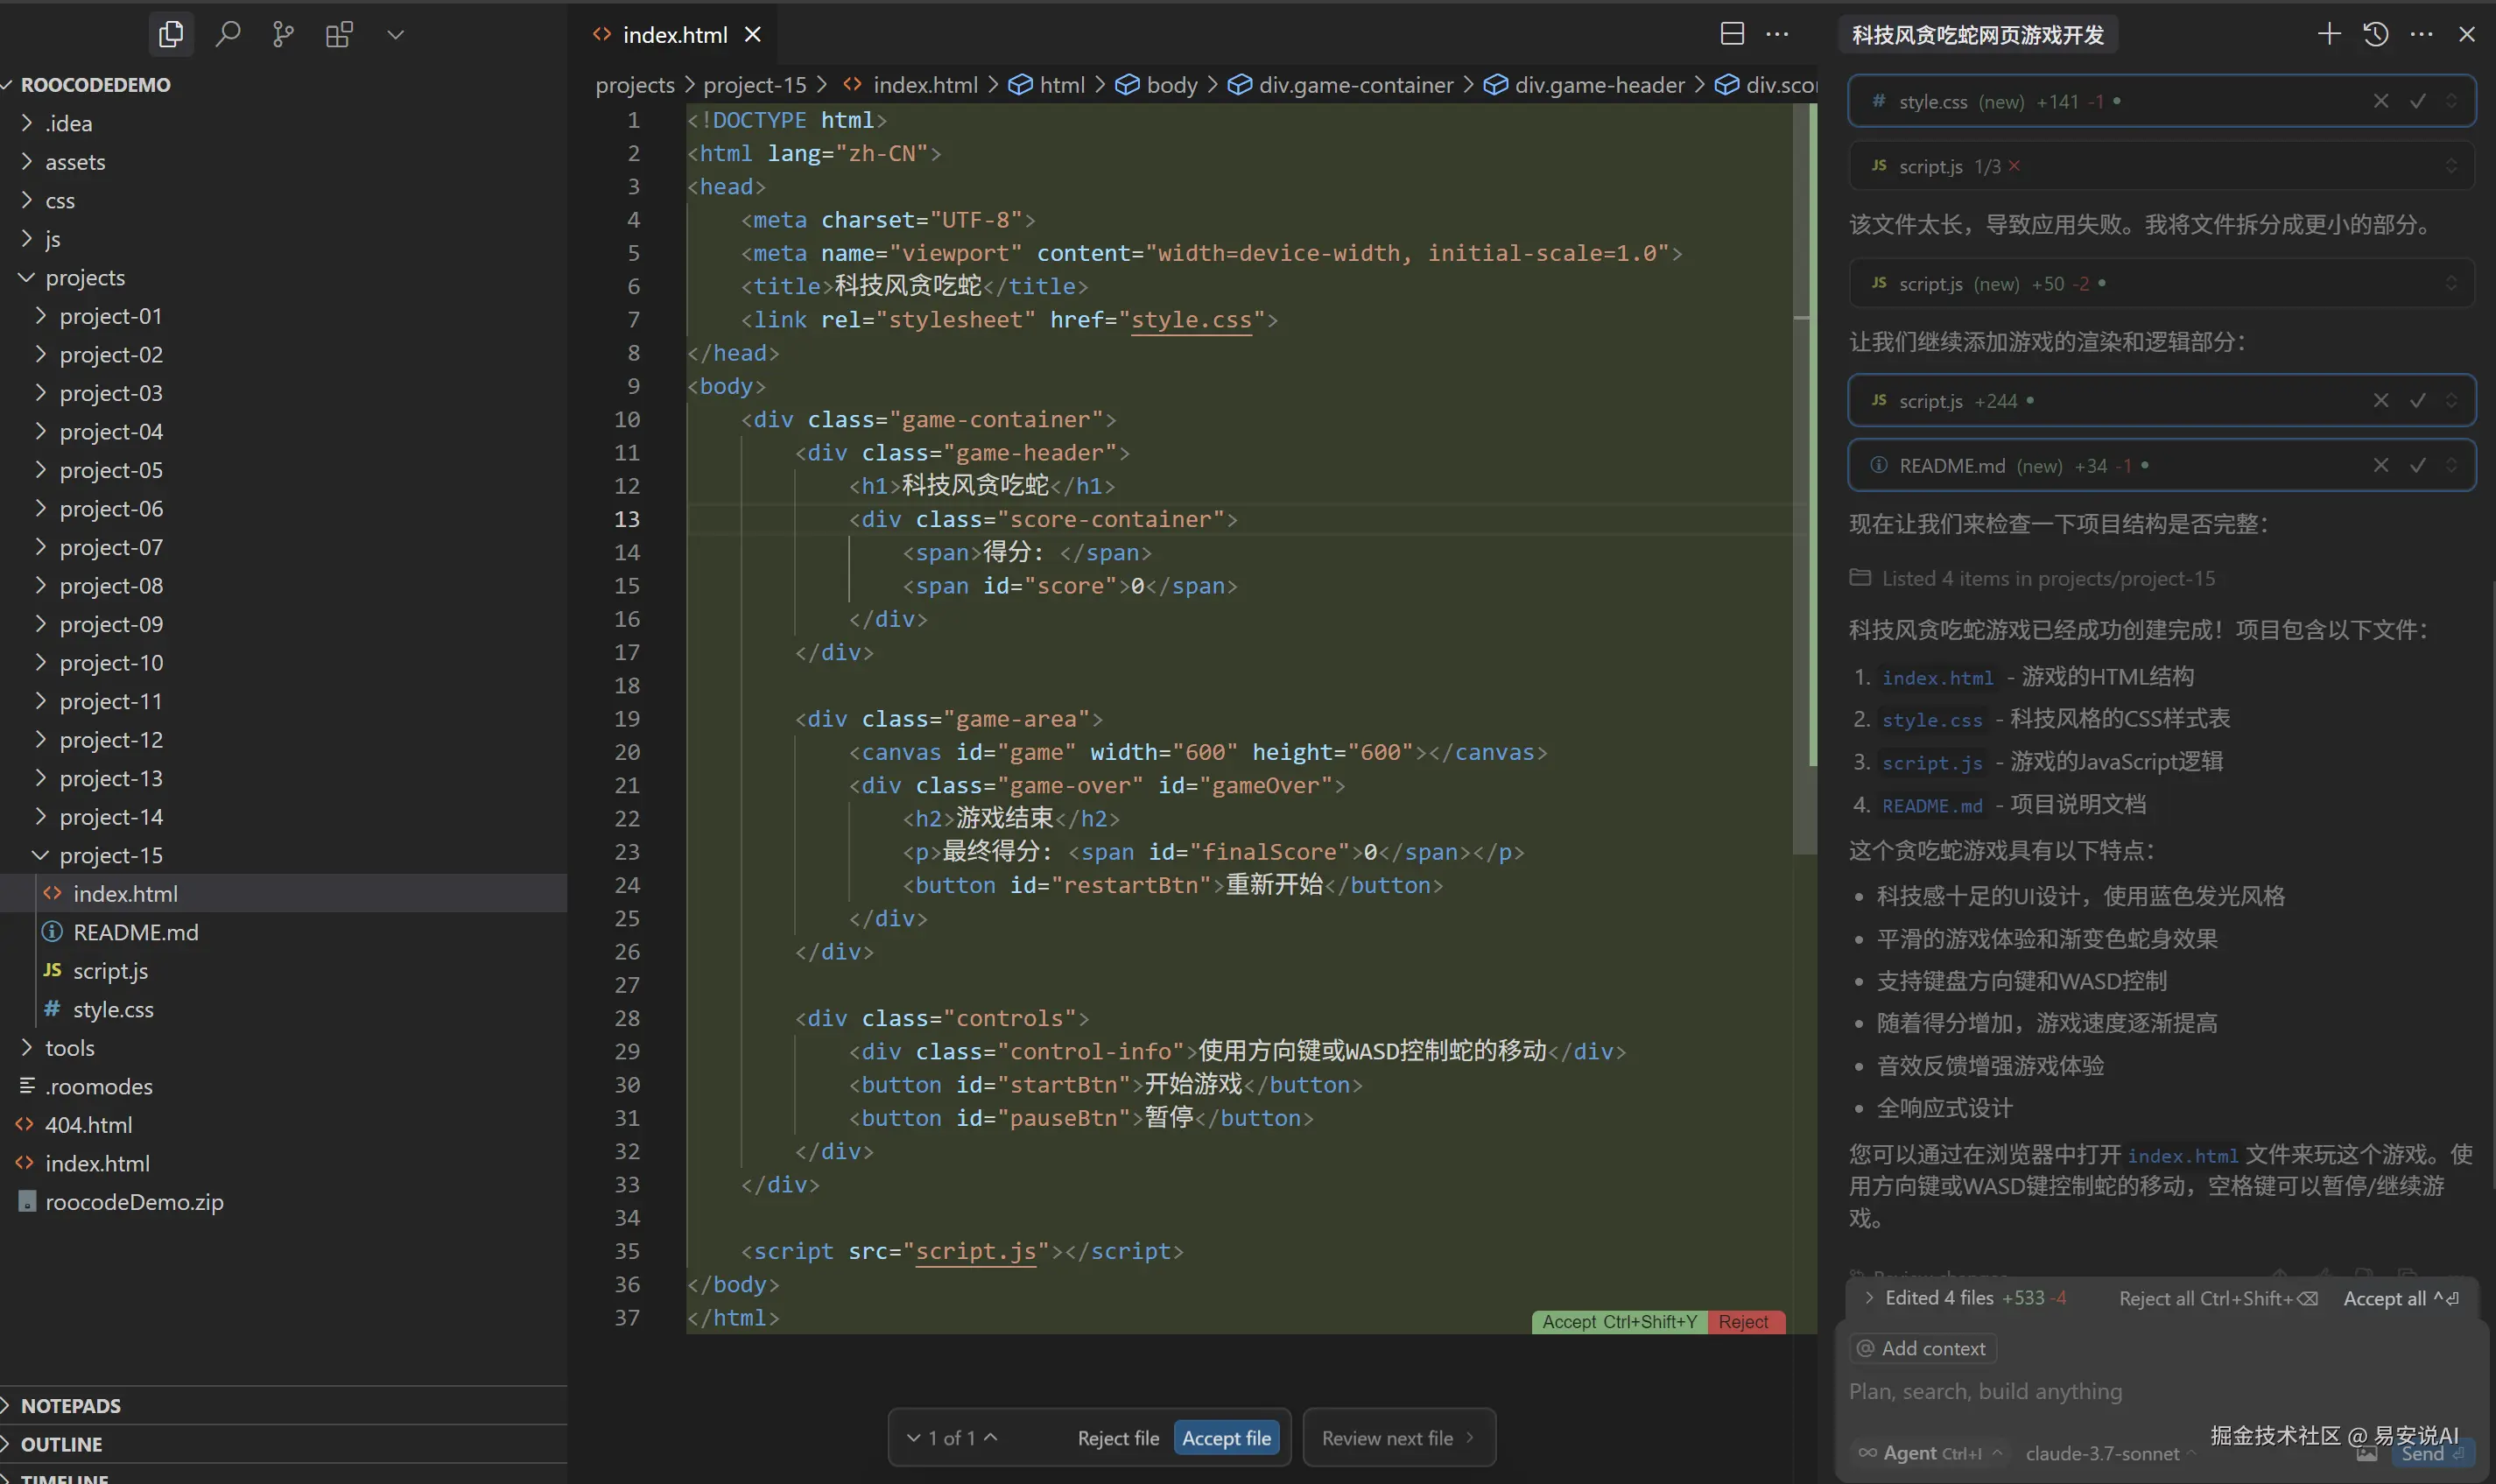
Task: Open script.js in the file tree
Action: 110,971
